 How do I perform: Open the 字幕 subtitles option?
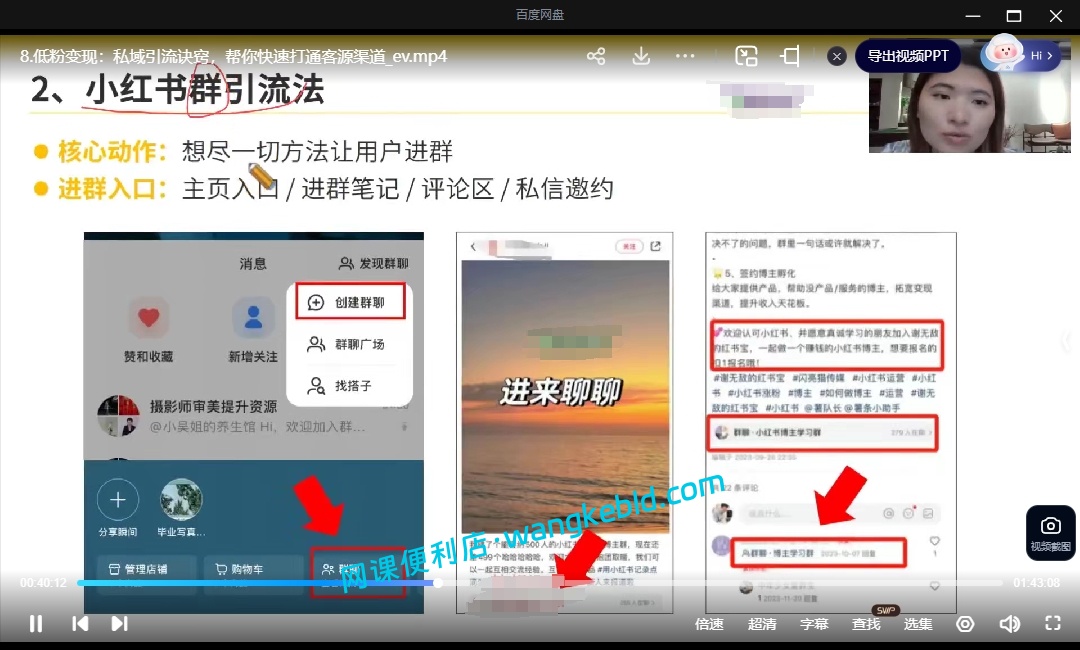tap(814, 624)
